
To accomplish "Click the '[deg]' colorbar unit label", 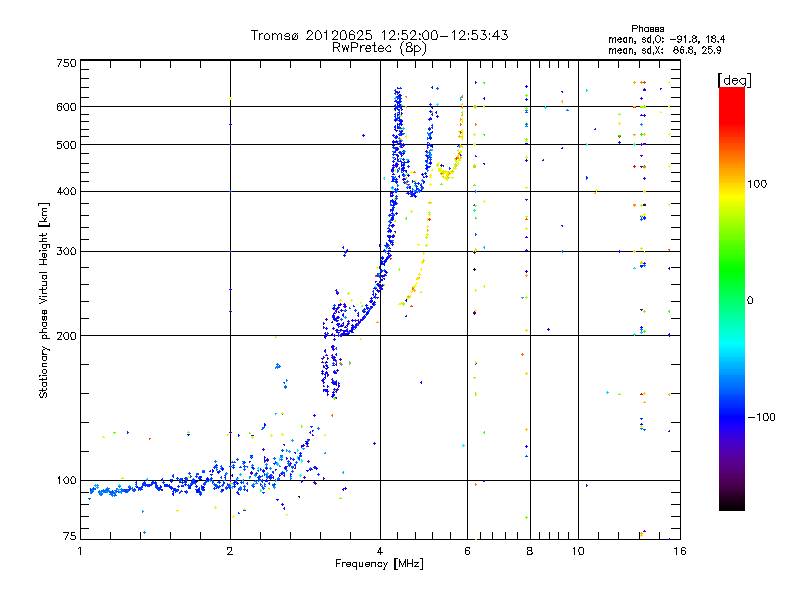I will 734,80.
